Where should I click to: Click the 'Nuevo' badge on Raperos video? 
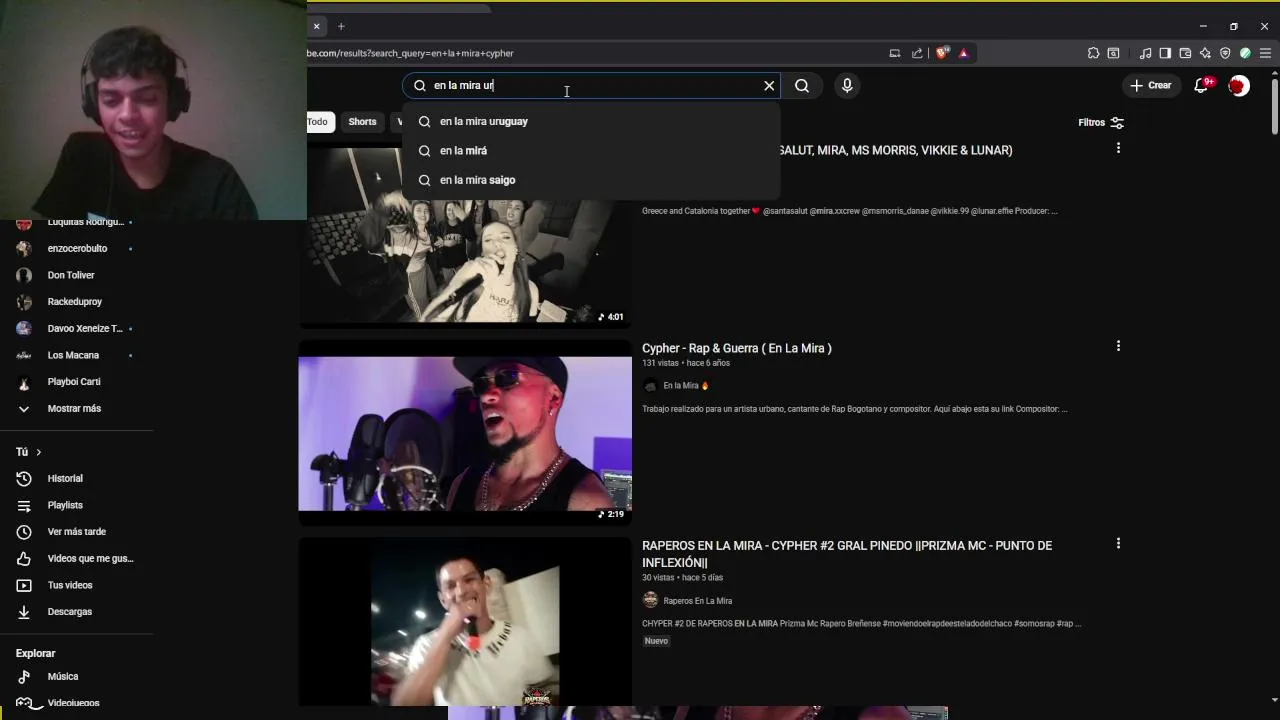(656, 641)
